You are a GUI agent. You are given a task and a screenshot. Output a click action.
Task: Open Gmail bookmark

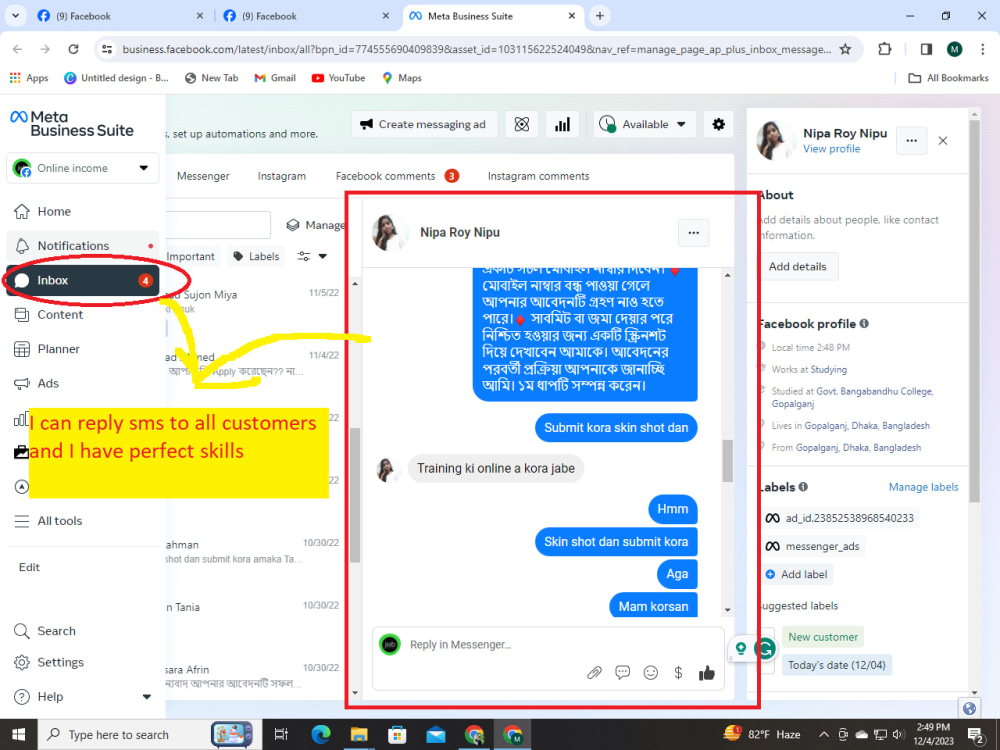pos(275,78)
